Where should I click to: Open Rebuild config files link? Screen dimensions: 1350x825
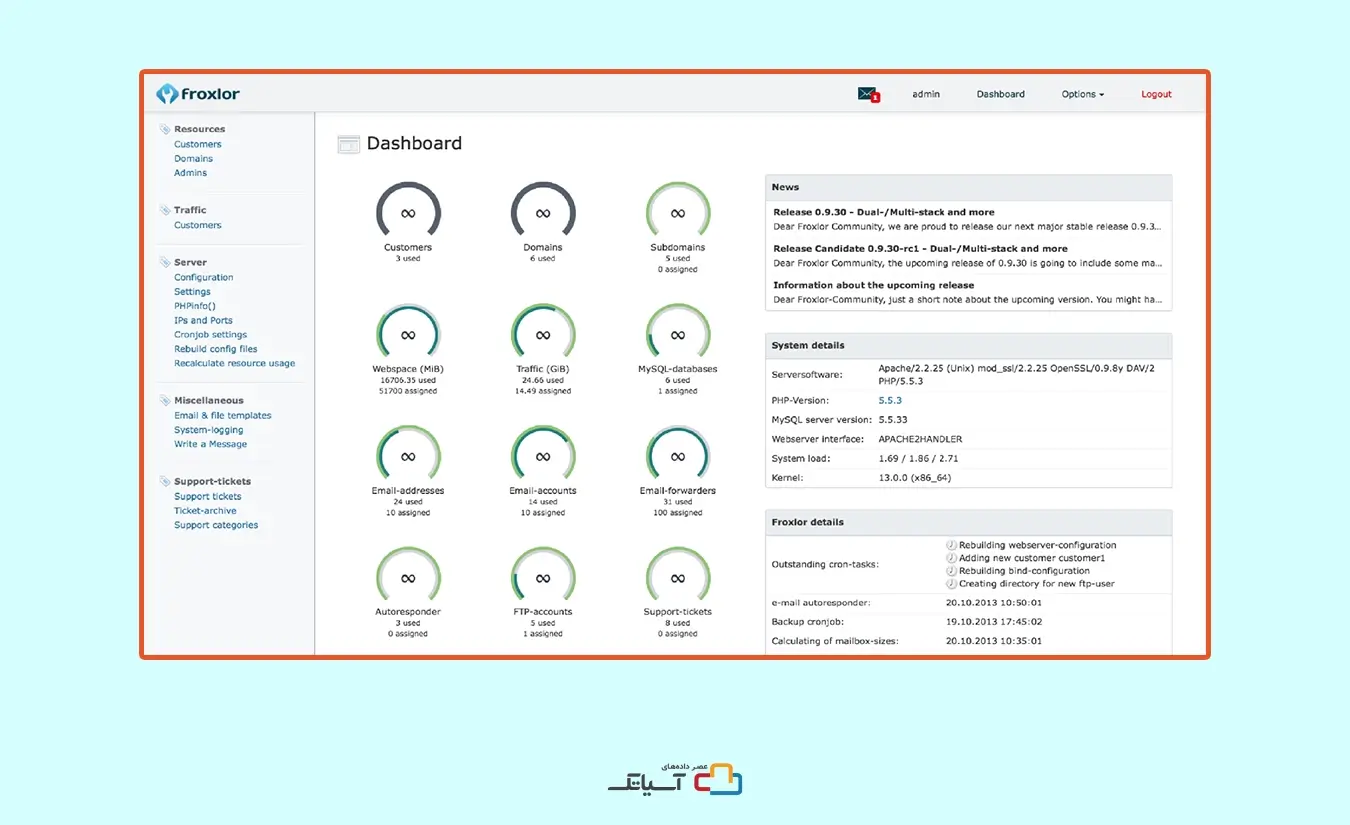(x=215, y=349)
